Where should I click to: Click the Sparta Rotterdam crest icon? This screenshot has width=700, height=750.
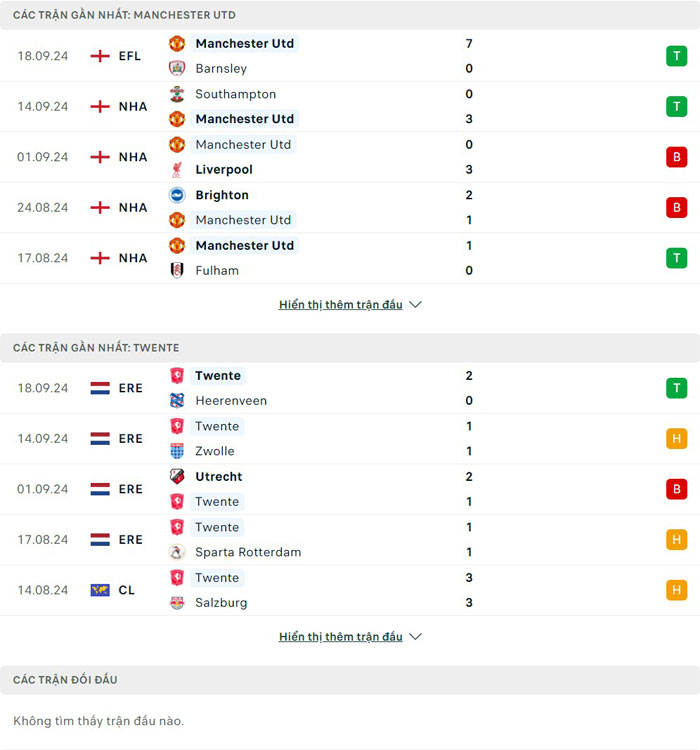[x=177, y=552]
